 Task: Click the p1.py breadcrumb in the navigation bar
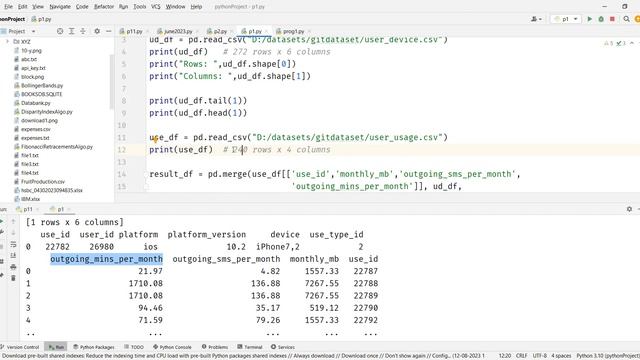41,19
